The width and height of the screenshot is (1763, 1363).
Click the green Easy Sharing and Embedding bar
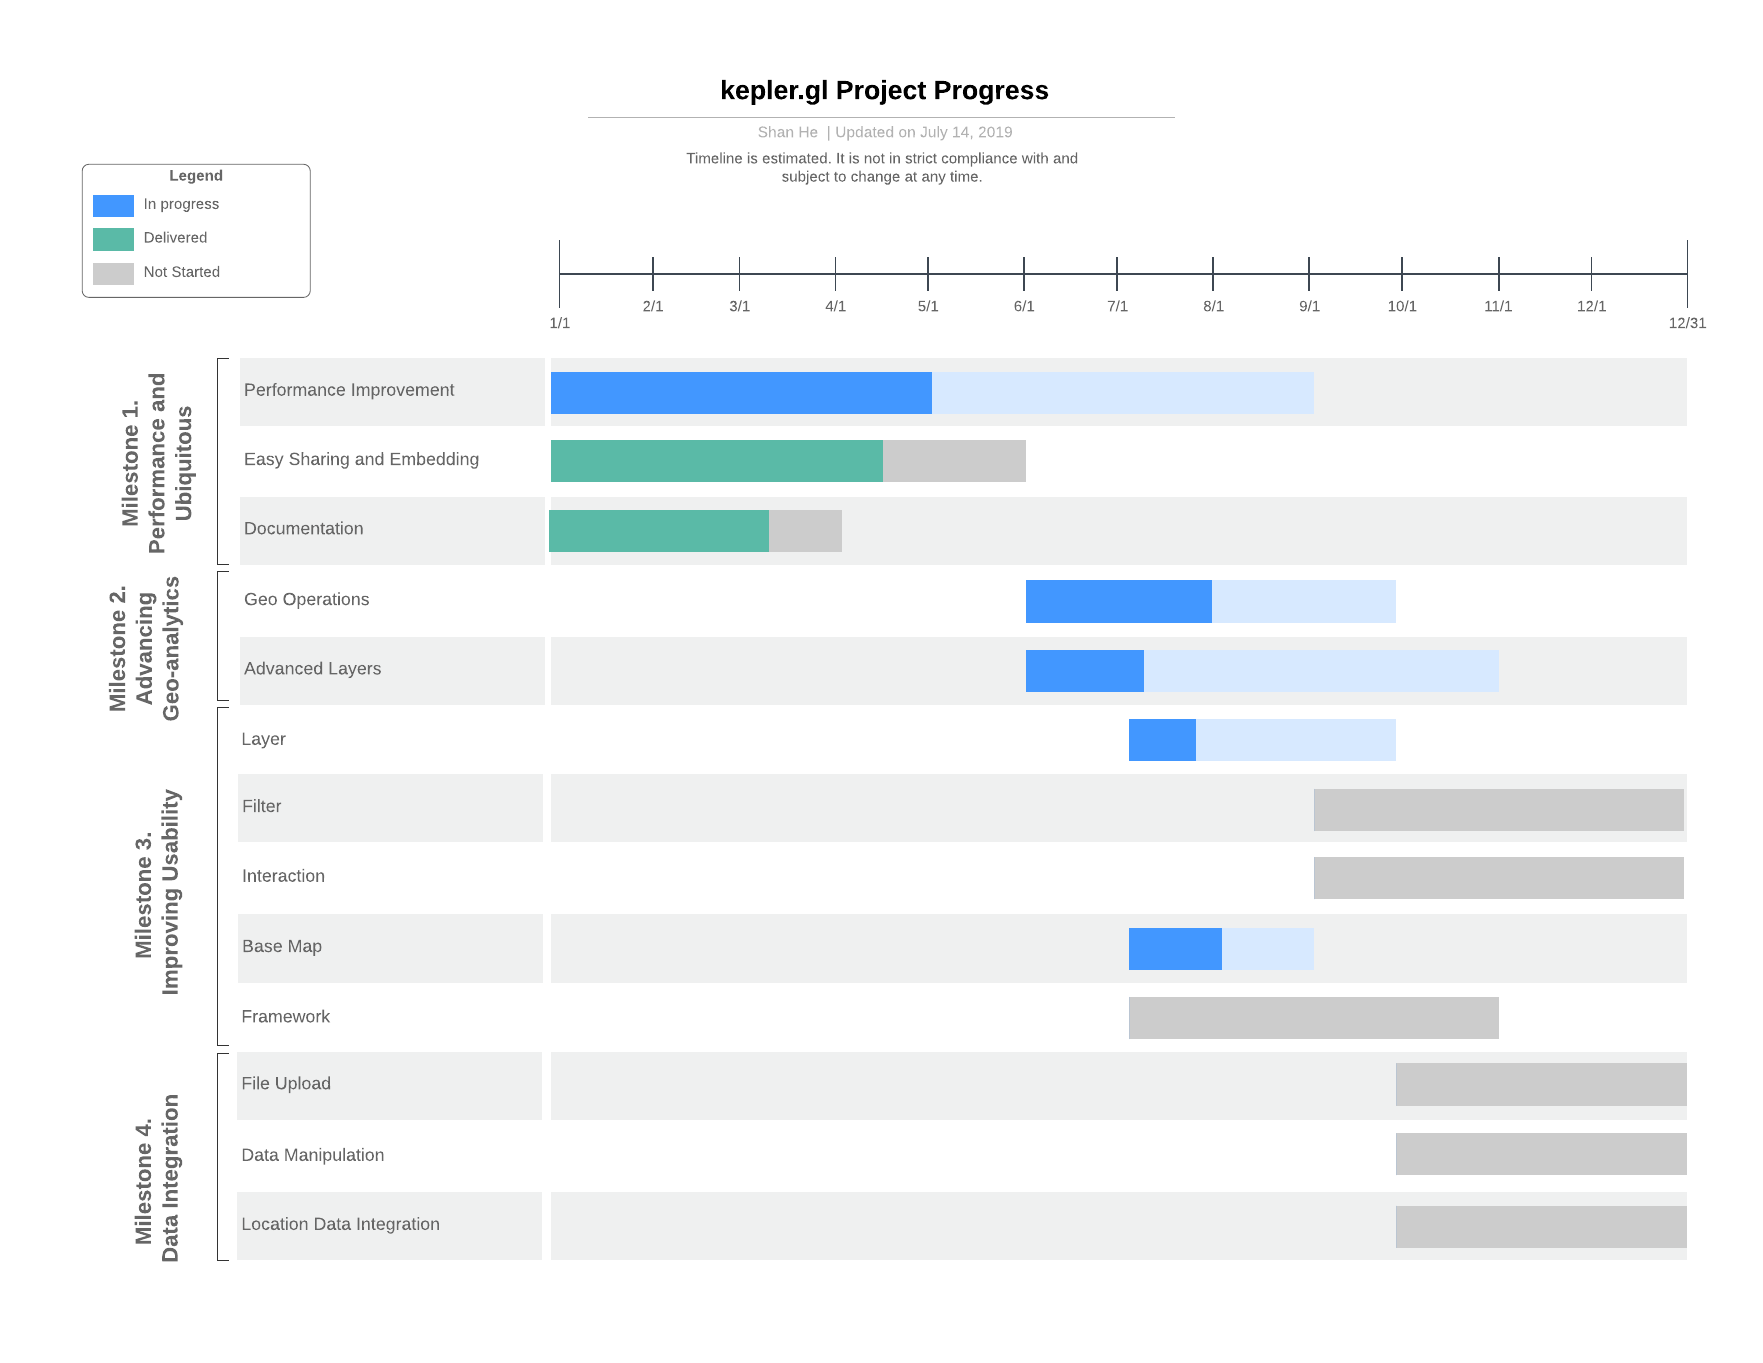pyautogui.click(x=717, y=461)
